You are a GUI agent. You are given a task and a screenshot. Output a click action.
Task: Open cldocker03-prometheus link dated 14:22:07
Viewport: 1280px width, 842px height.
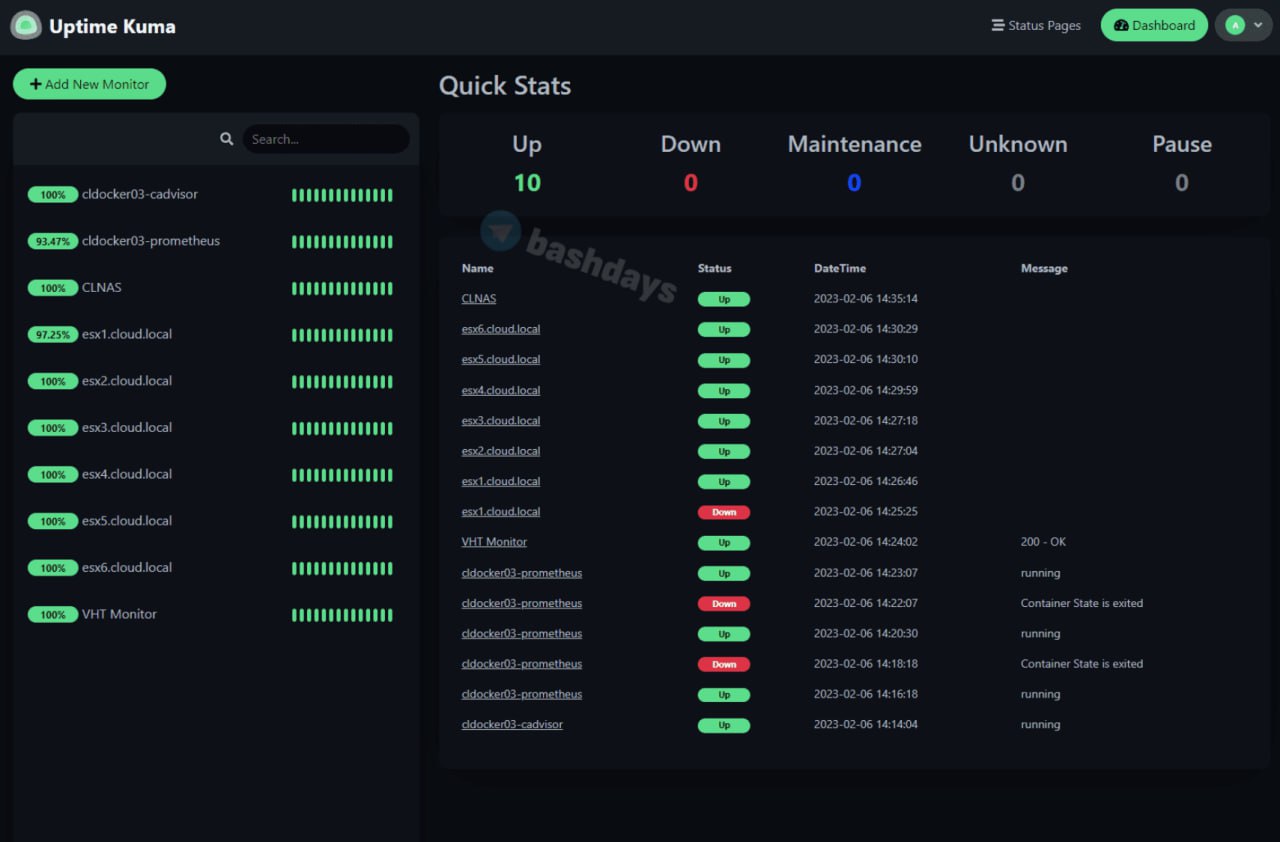pyautogui.click(x=522, y=603)
